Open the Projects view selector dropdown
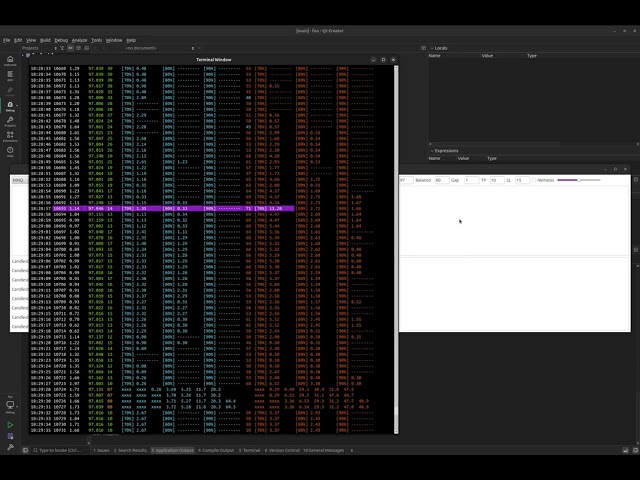Screen dimensions: 640x480 40,48
